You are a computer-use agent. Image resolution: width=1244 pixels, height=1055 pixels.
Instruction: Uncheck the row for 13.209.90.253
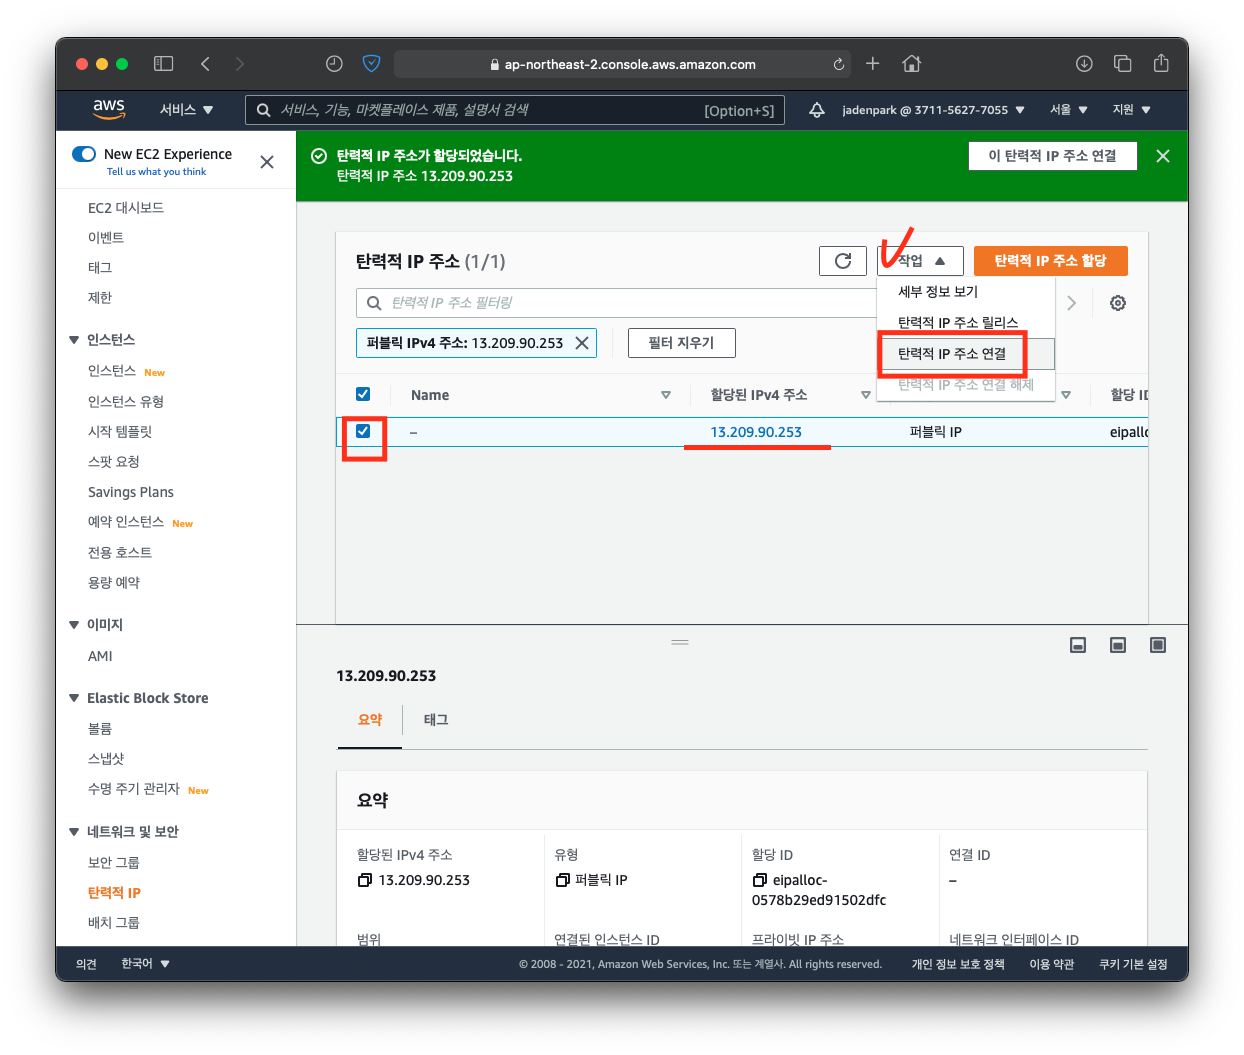tap(363, 431)
